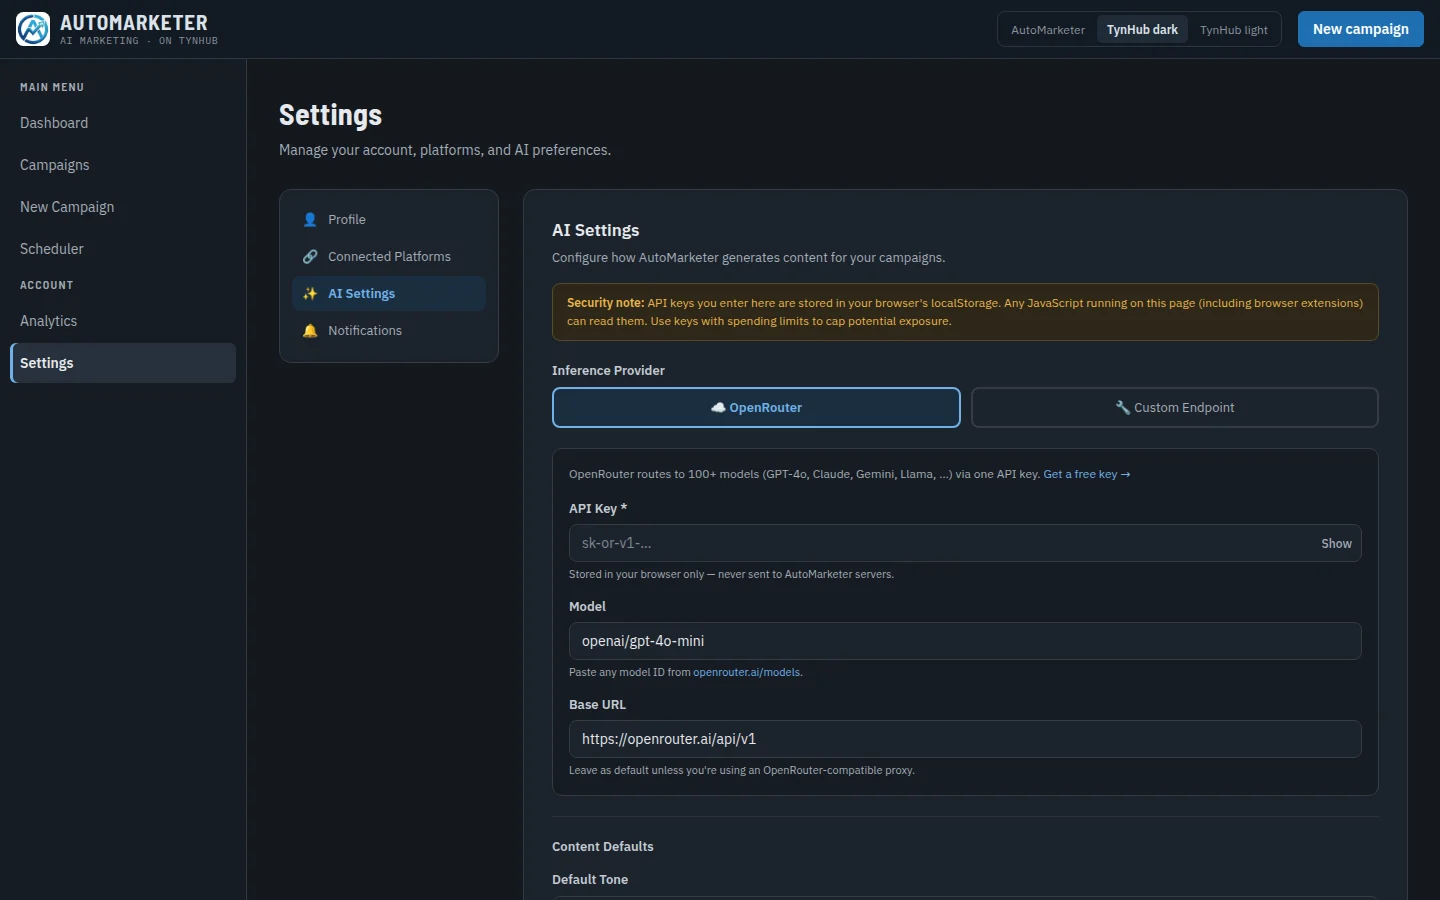
Task: Click the AI Settings sparkle icon
Action: pyautogui.click(x=310, y=294)
